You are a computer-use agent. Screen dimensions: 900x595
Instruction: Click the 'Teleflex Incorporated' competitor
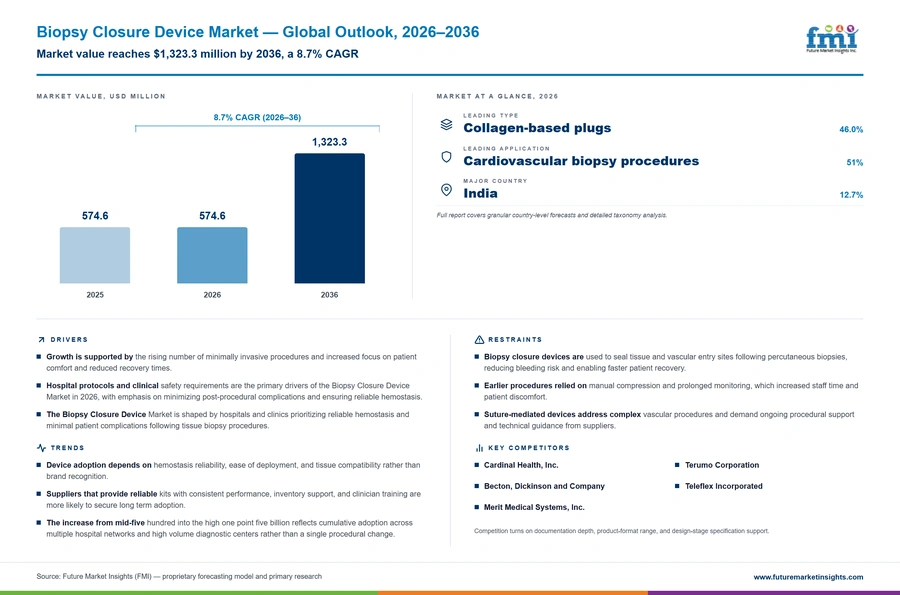[724, 486]
